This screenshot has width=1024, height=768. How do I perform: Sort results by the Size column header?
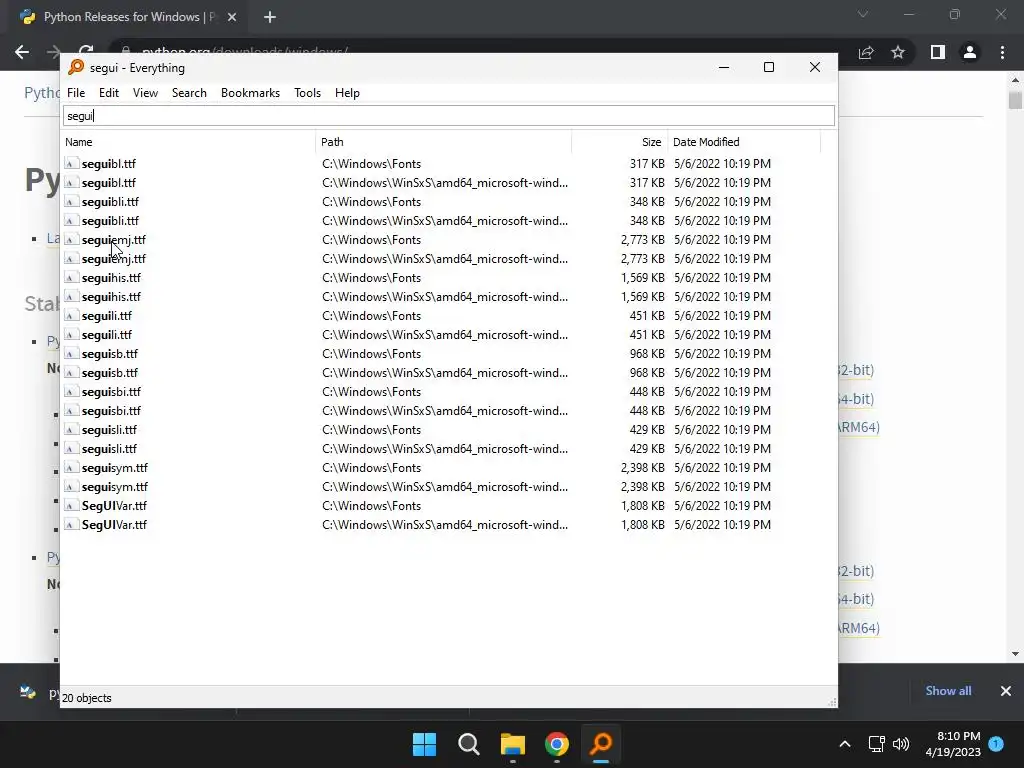[x=619, y=142]
